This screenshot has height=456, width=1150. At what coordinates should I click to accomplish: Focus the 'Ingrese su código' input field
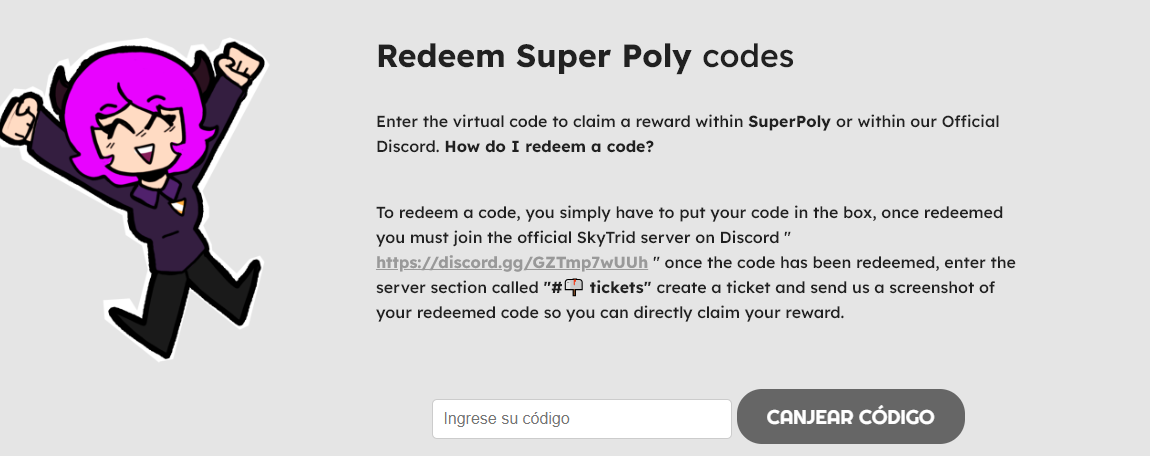point(582,419)
